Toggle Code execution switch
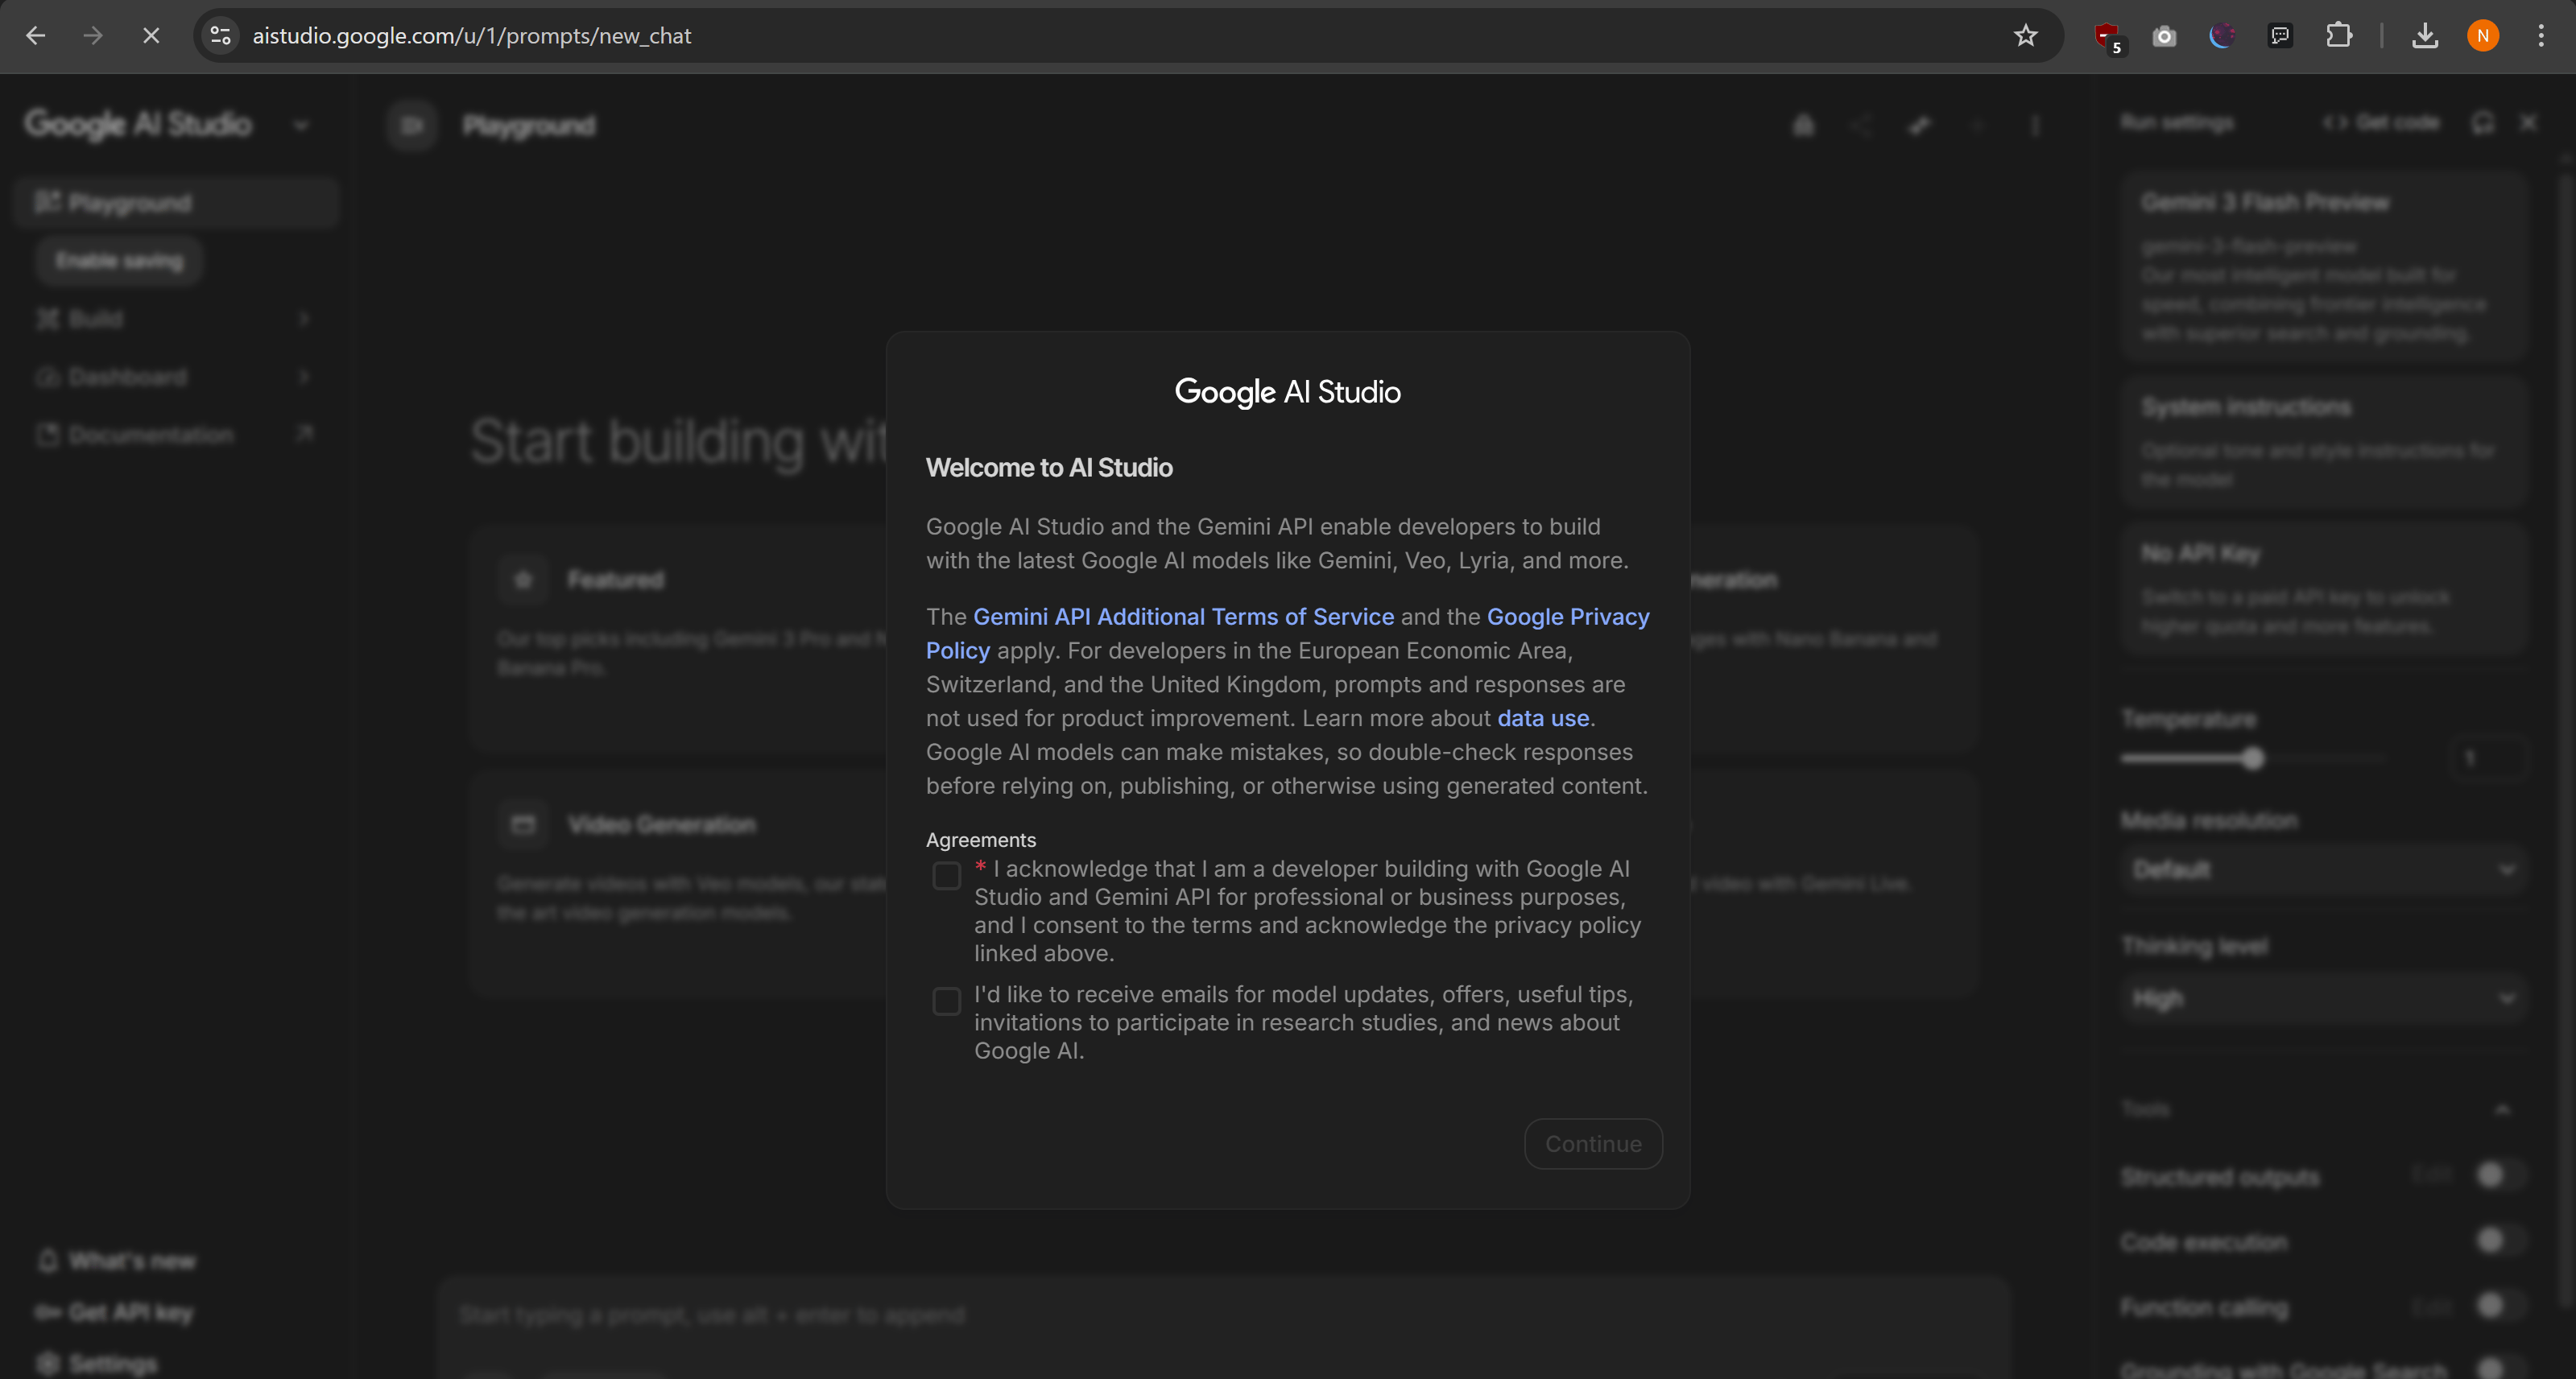Viewport: 2576px width, 1379px height. pos(2500,1241)
